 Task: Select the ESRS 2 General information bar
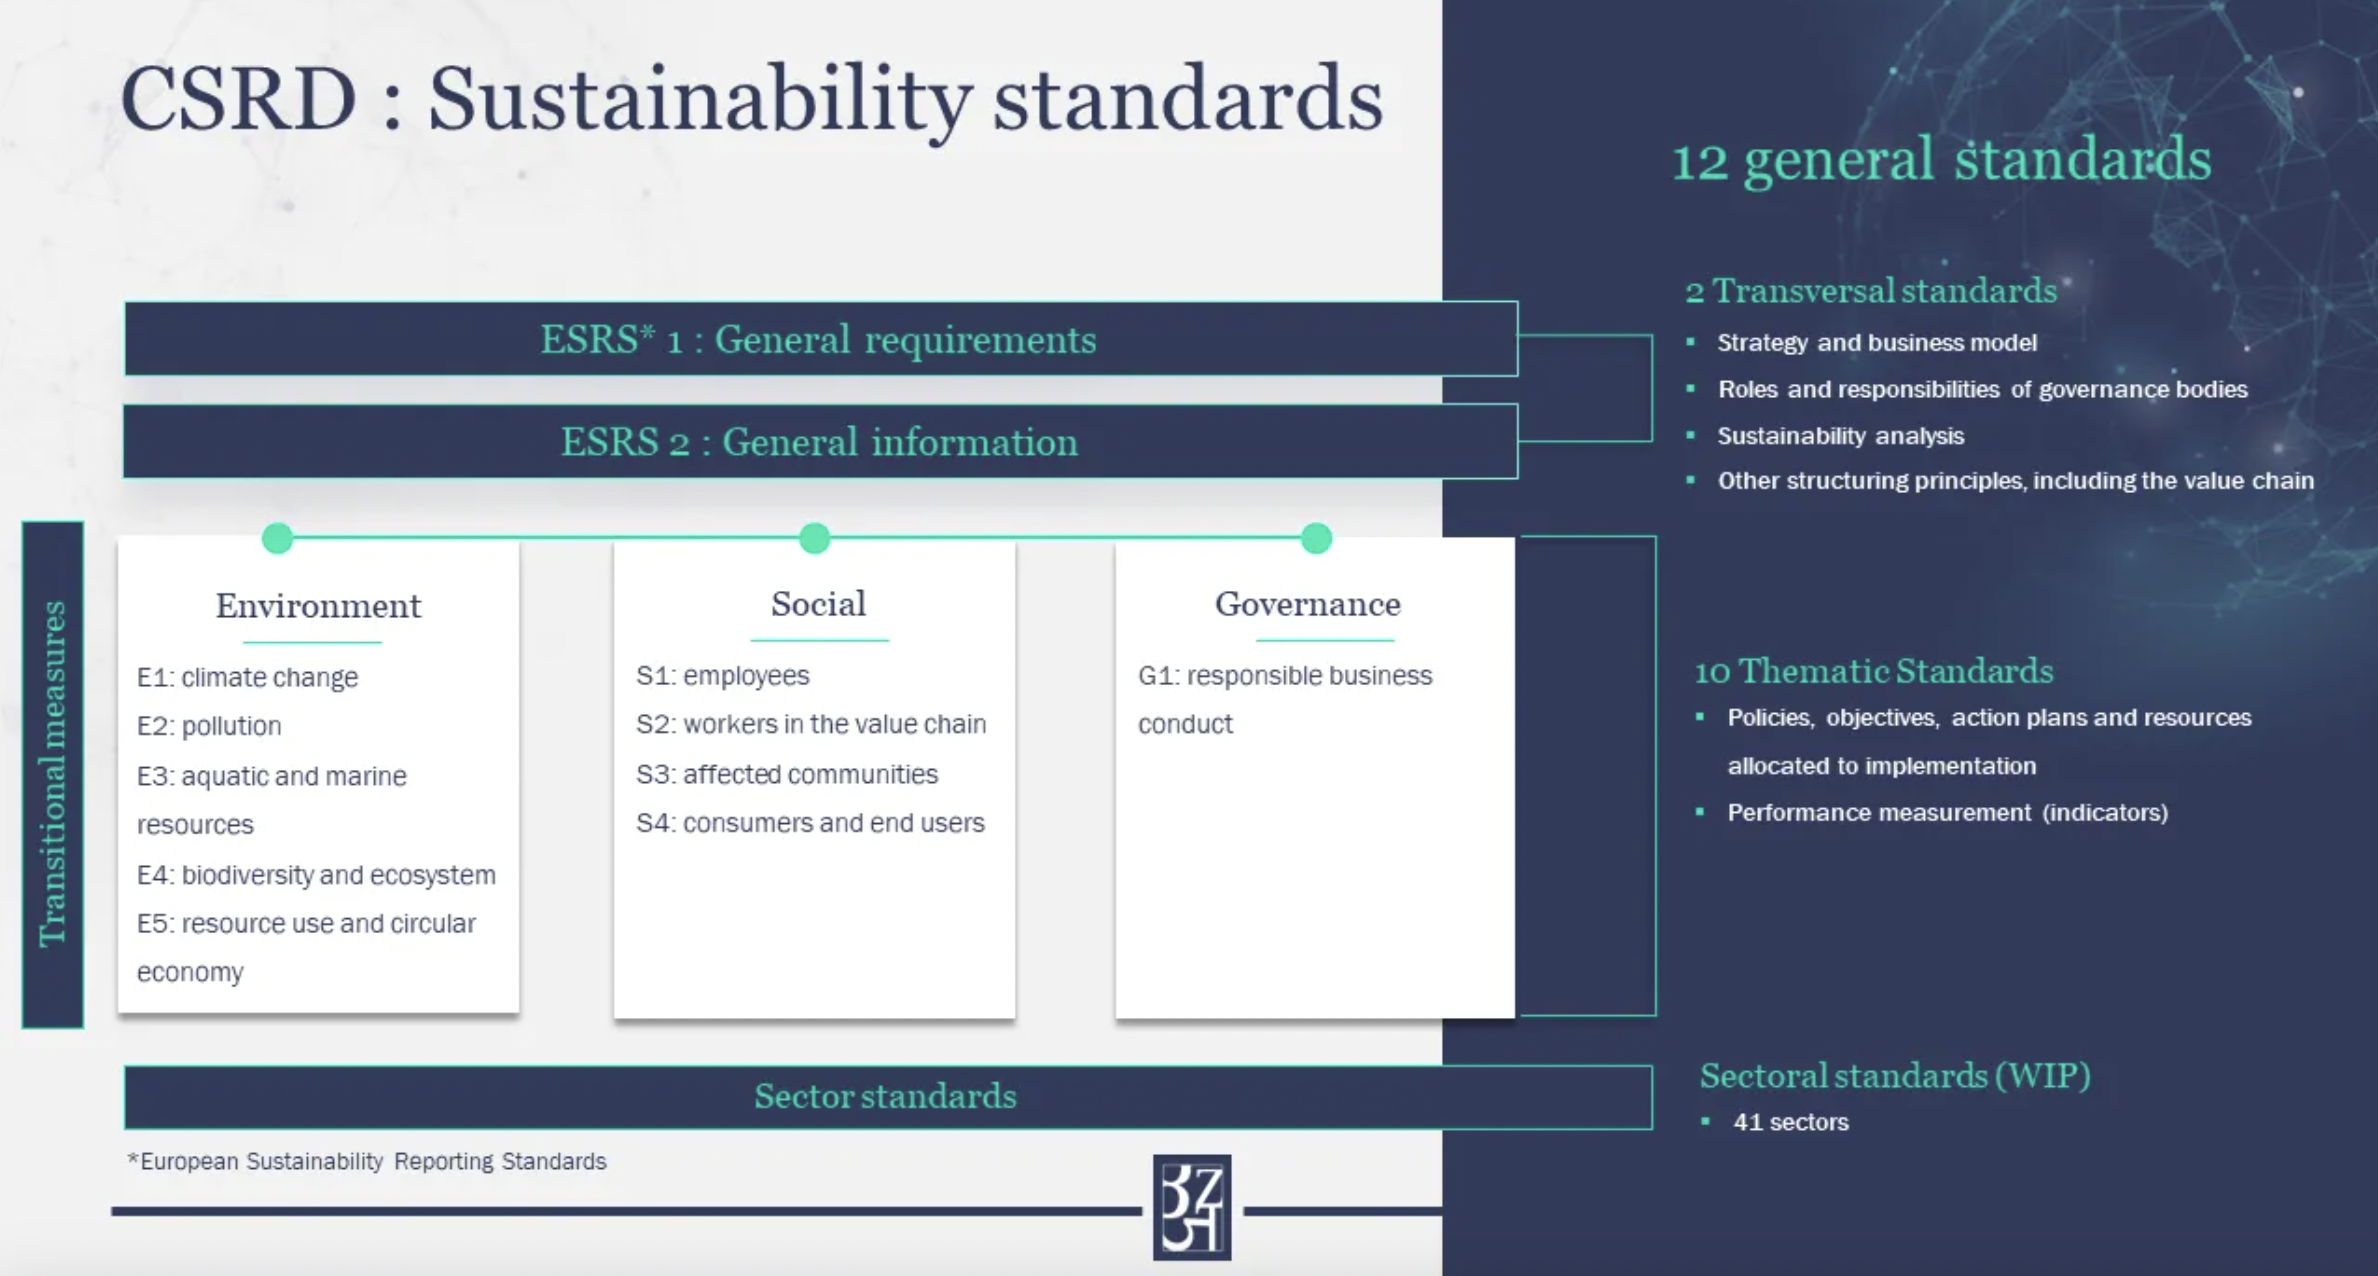pos(819,442)
